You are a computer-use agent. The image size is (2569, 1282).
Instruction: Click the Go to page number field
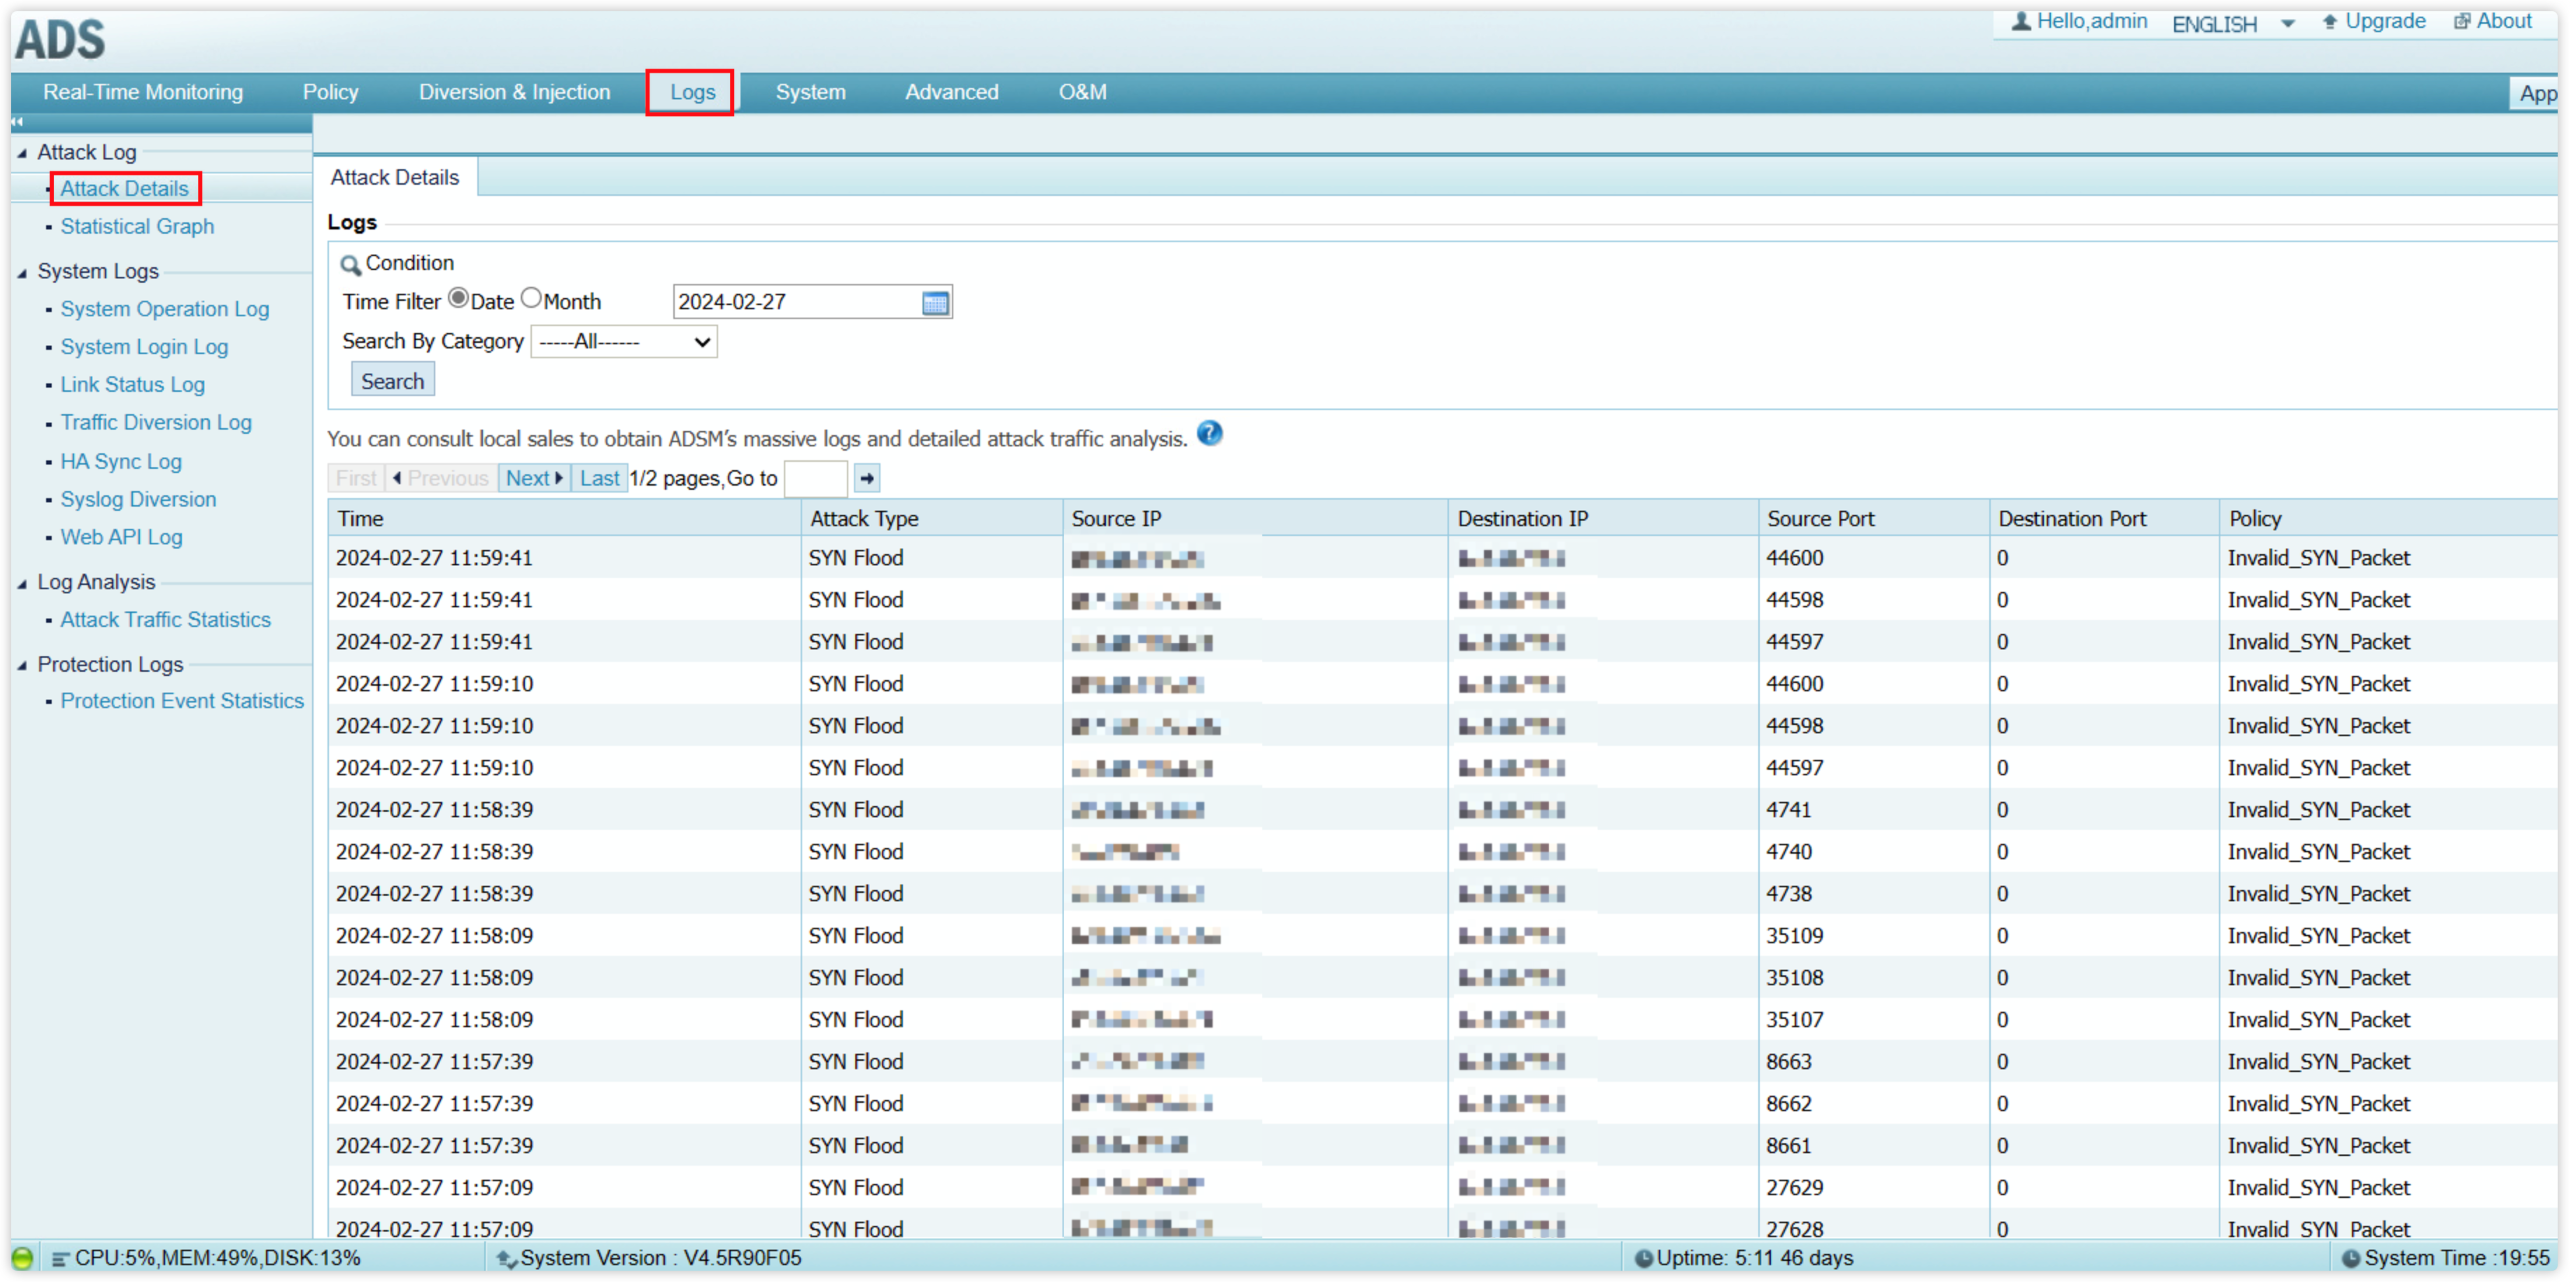pyautogui.click(x=815, y=478)
